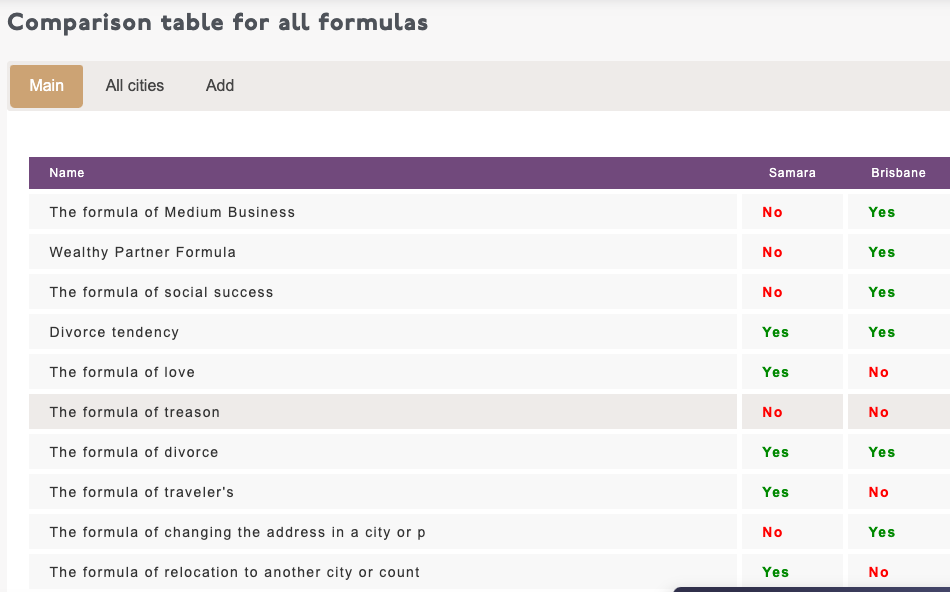Open Wealthy Partner Formula row
This screenshot has height=592, width=950.
tap(143, 252)
